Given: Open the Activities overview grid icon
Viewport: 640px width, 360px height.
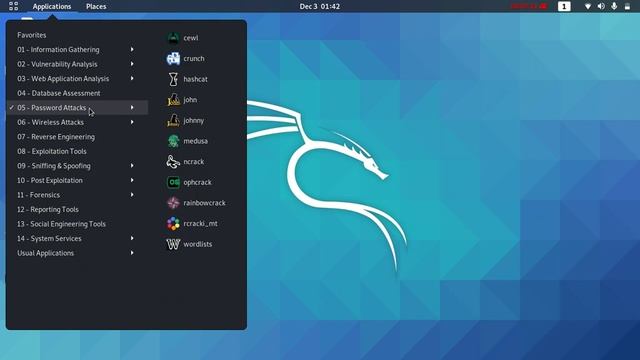Looking at the screenshot, I should click(13, 6).
